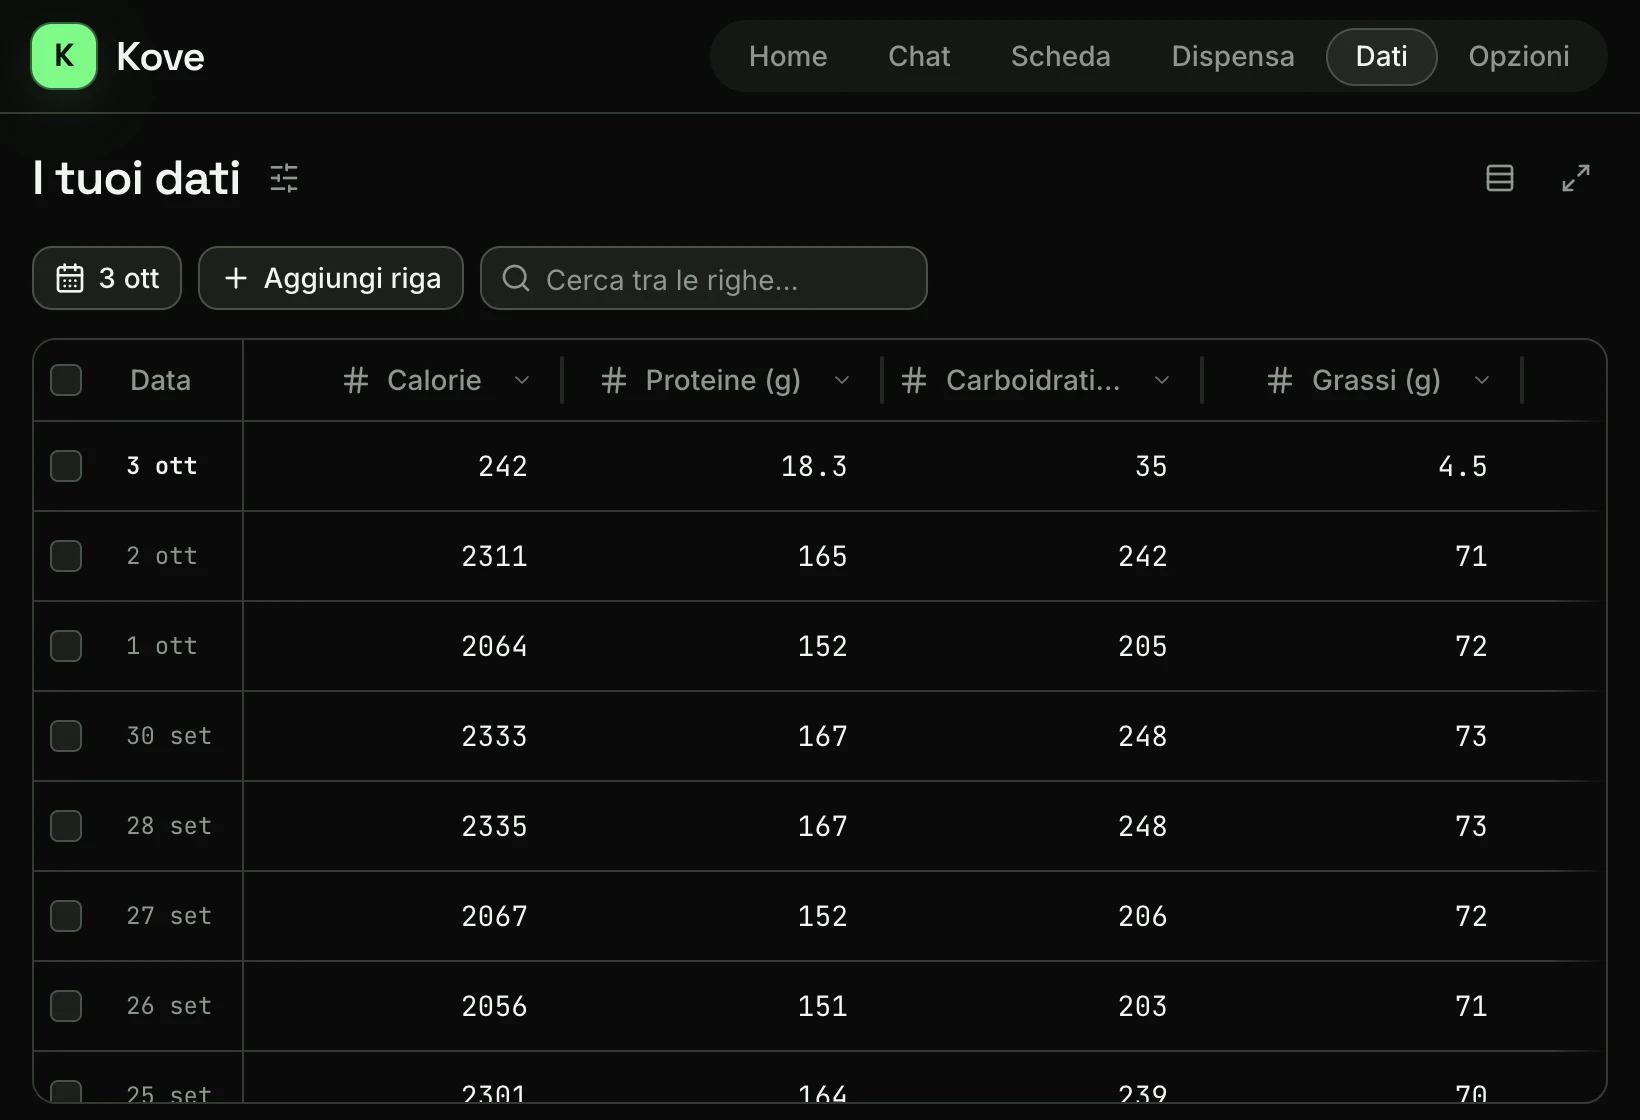Check the 28 set row checkbox
Screen dimensions: 1640x1120
[66, 826]
